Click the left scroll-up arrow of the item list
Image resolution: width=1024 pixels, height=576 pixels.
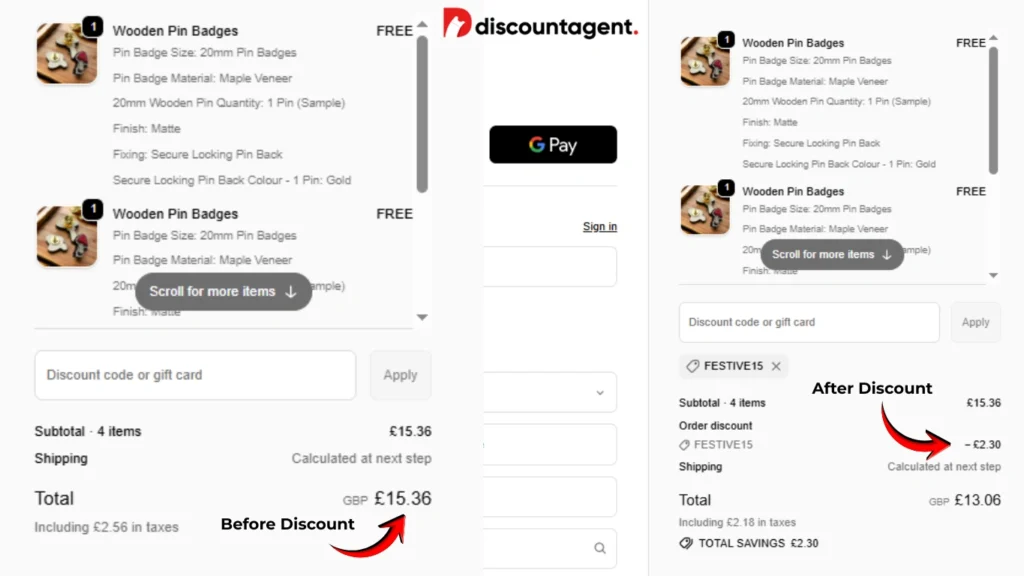(423, 25)
